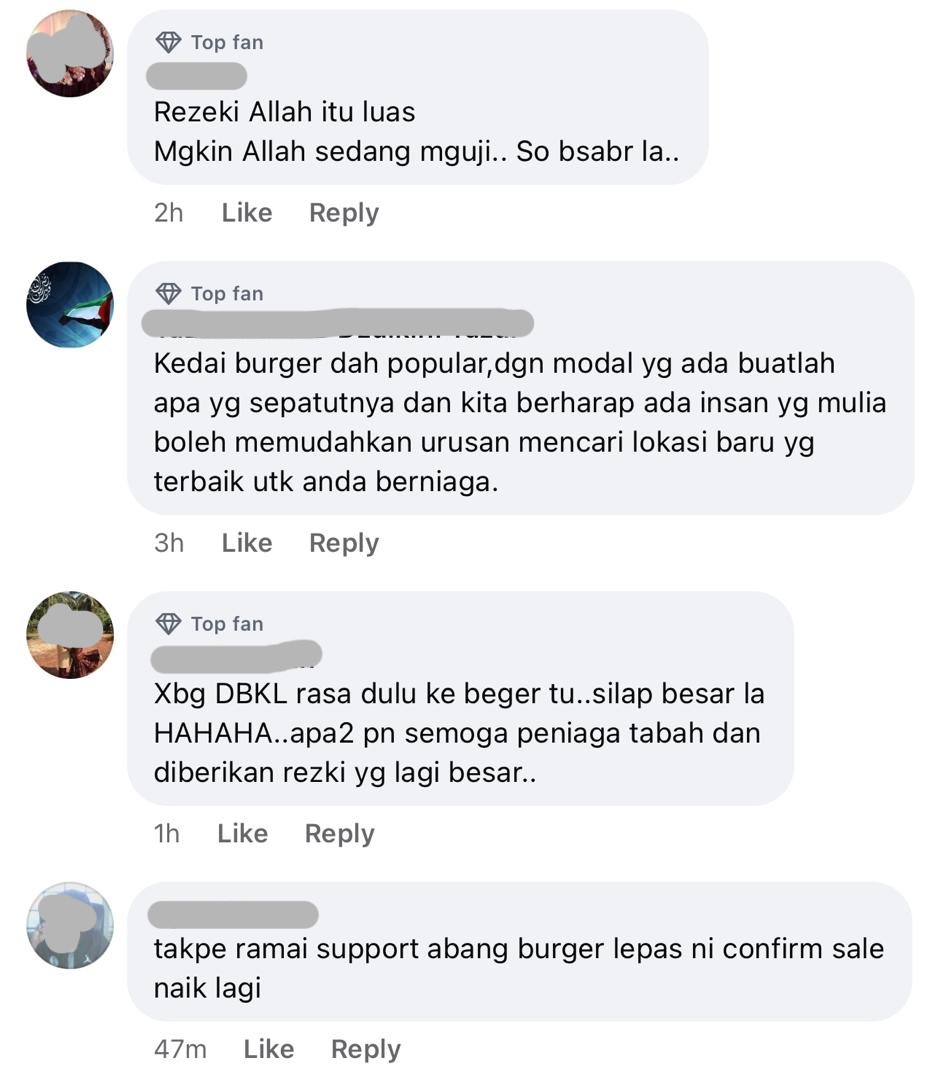Click Top fan diamond icon on DBKL comment
941x1080 pixels.
pos(168,623)
